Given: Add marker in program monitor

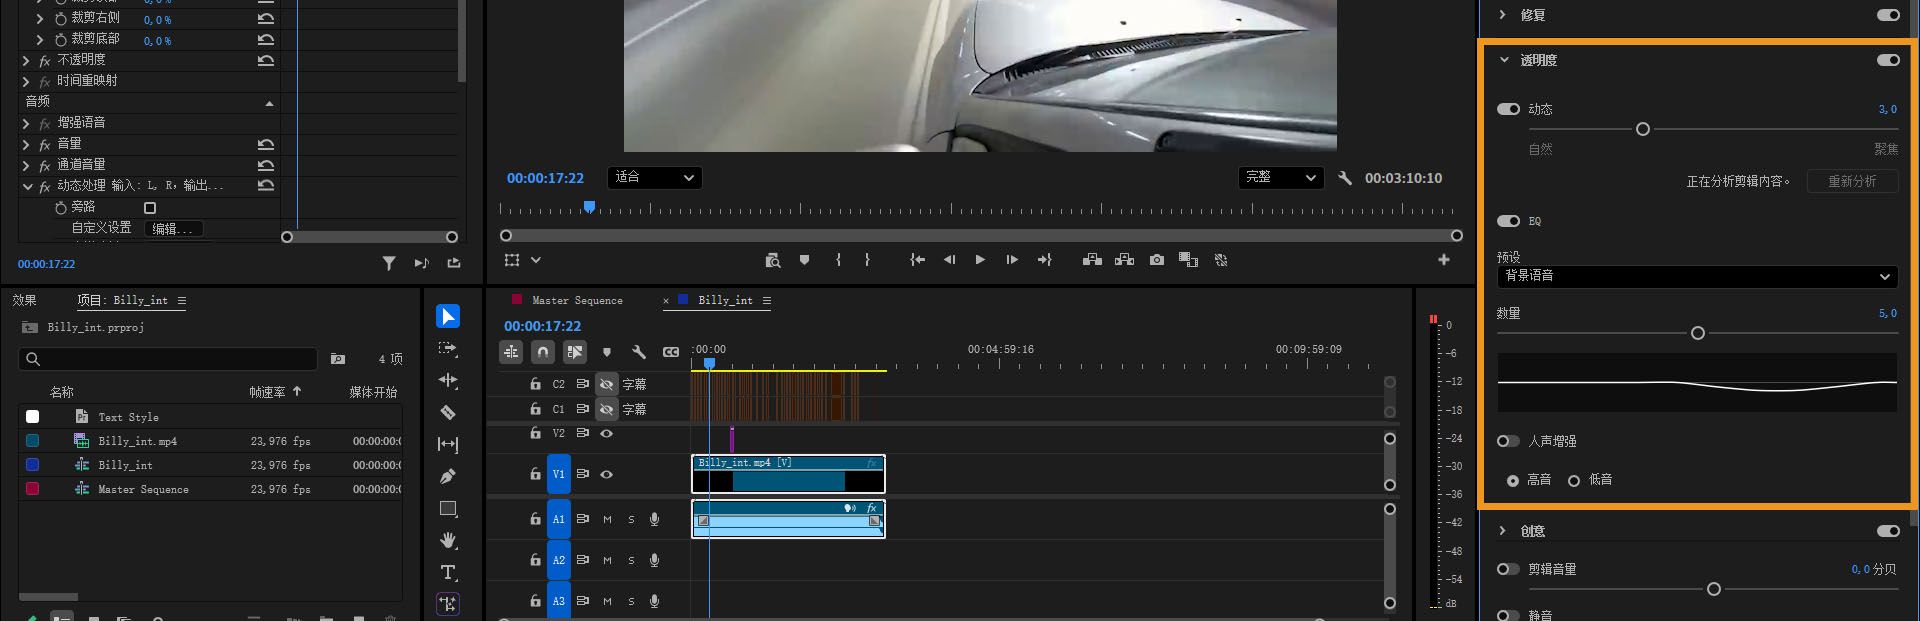Looking at the screenshot, I should pos(804,260).
